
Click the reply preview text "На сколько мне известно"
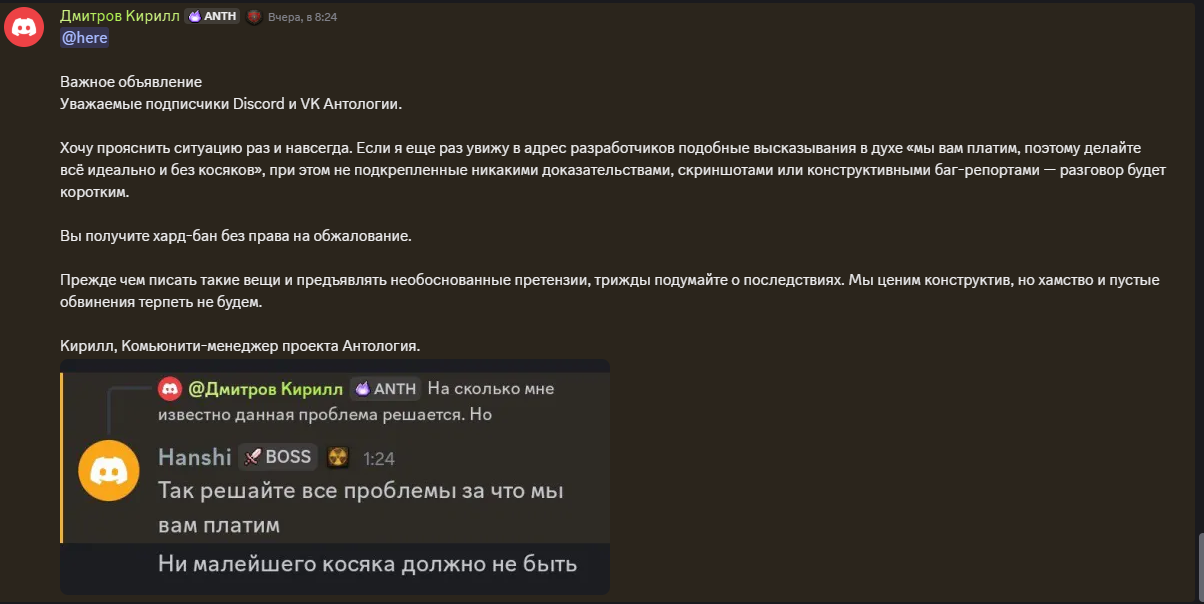pos(490,388)
